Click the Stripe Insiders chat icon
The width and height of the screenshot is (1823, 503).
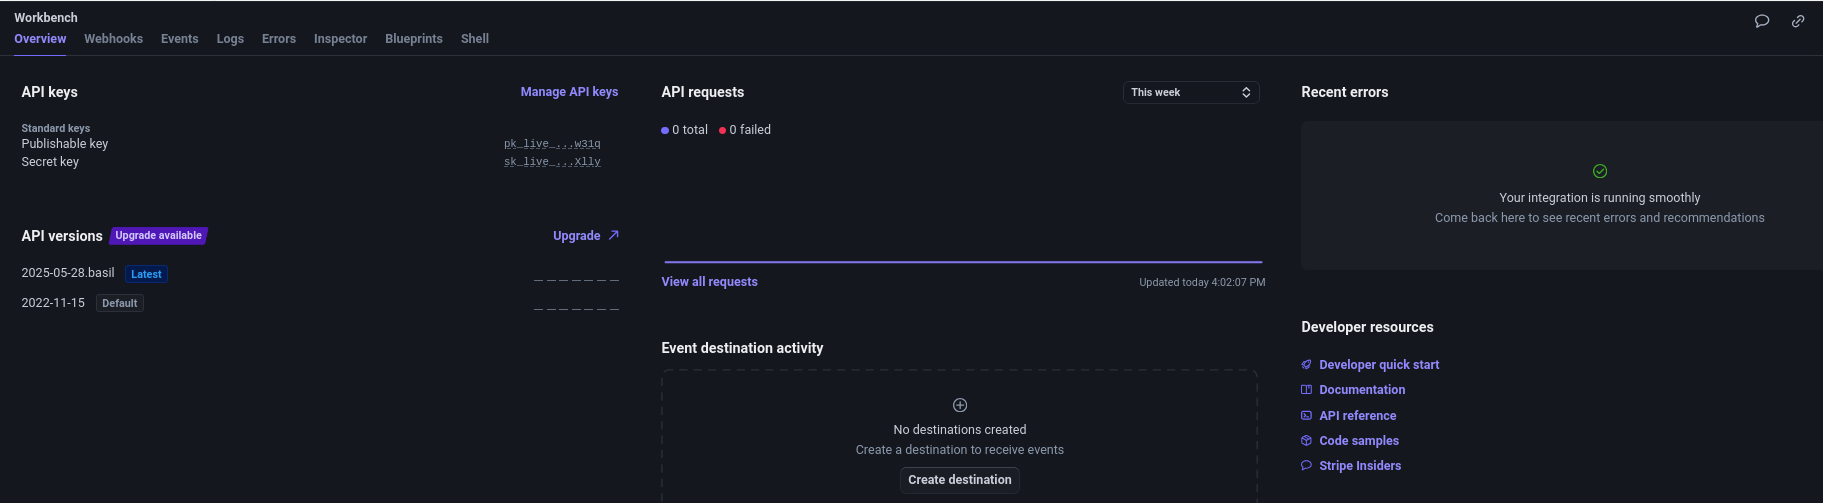coord(1306,465)
